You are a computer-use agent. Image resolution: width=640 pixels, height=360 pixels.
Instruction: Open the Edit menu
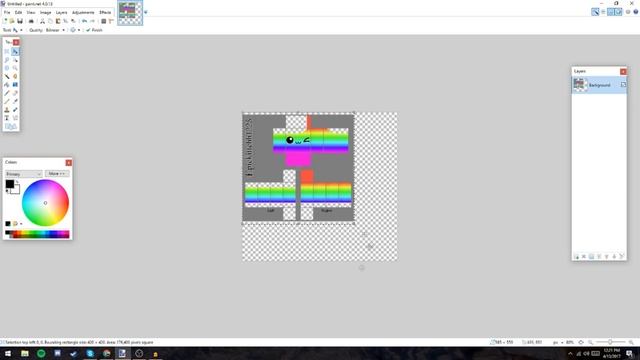click(18, 12)
